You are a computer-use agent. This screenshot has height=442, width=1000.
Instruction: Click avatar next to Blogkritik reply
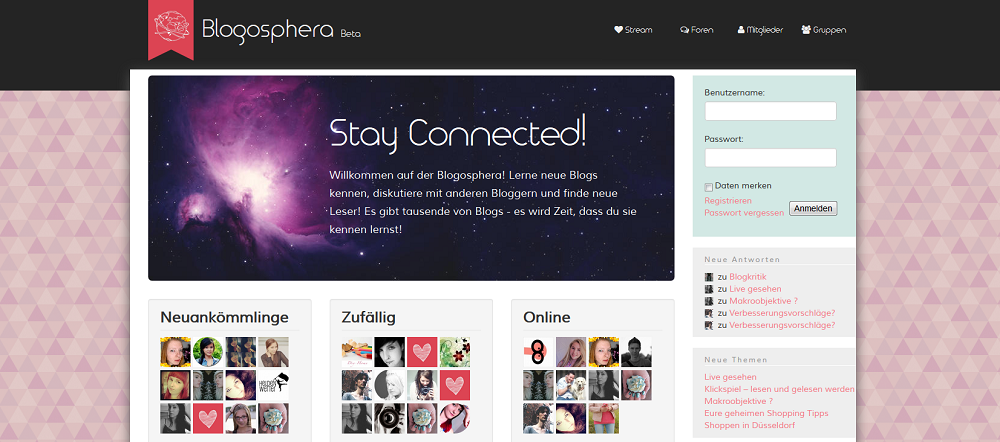point(709,277)
